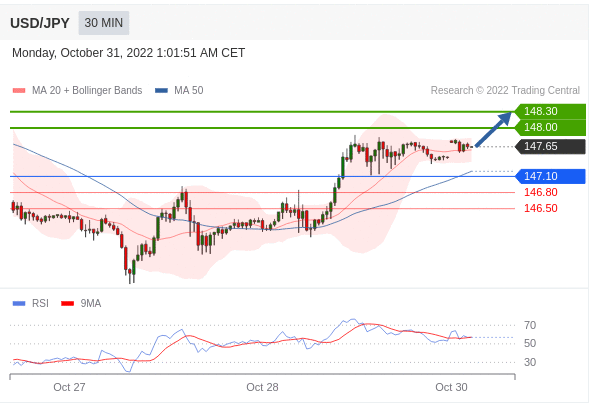Click the RSI 30 level label
This screenshot has width=593, height=408.
[x=530, y=362]
